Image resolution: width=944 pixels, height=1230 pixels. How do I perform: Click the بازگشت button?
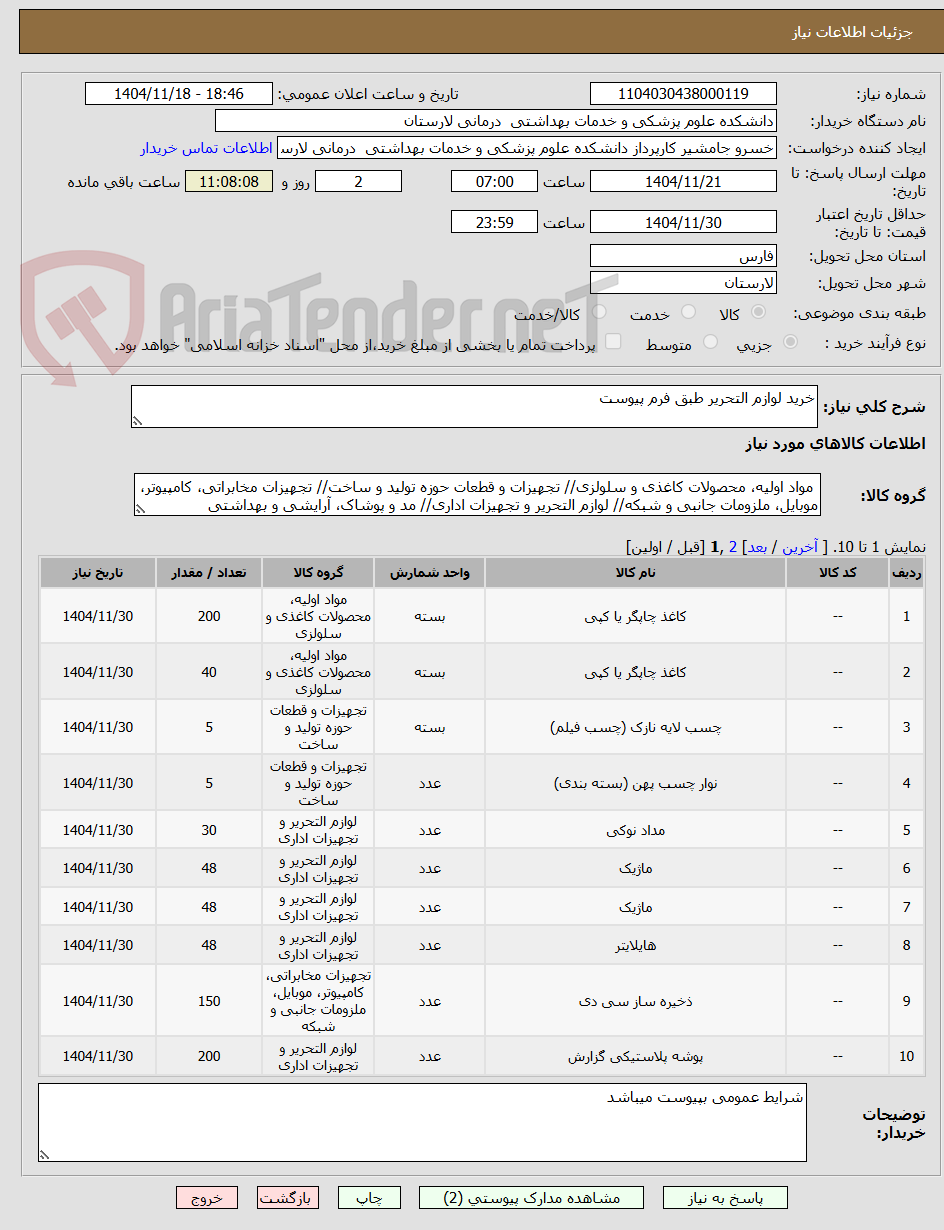point(288,1197)
